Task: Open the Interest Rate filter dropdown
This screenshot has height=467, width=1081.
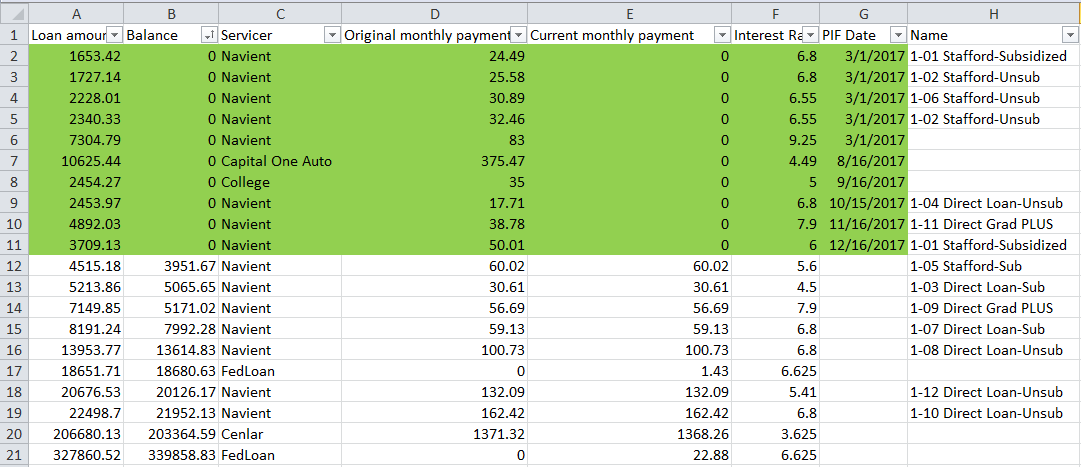Action: (x=811, y=35)
